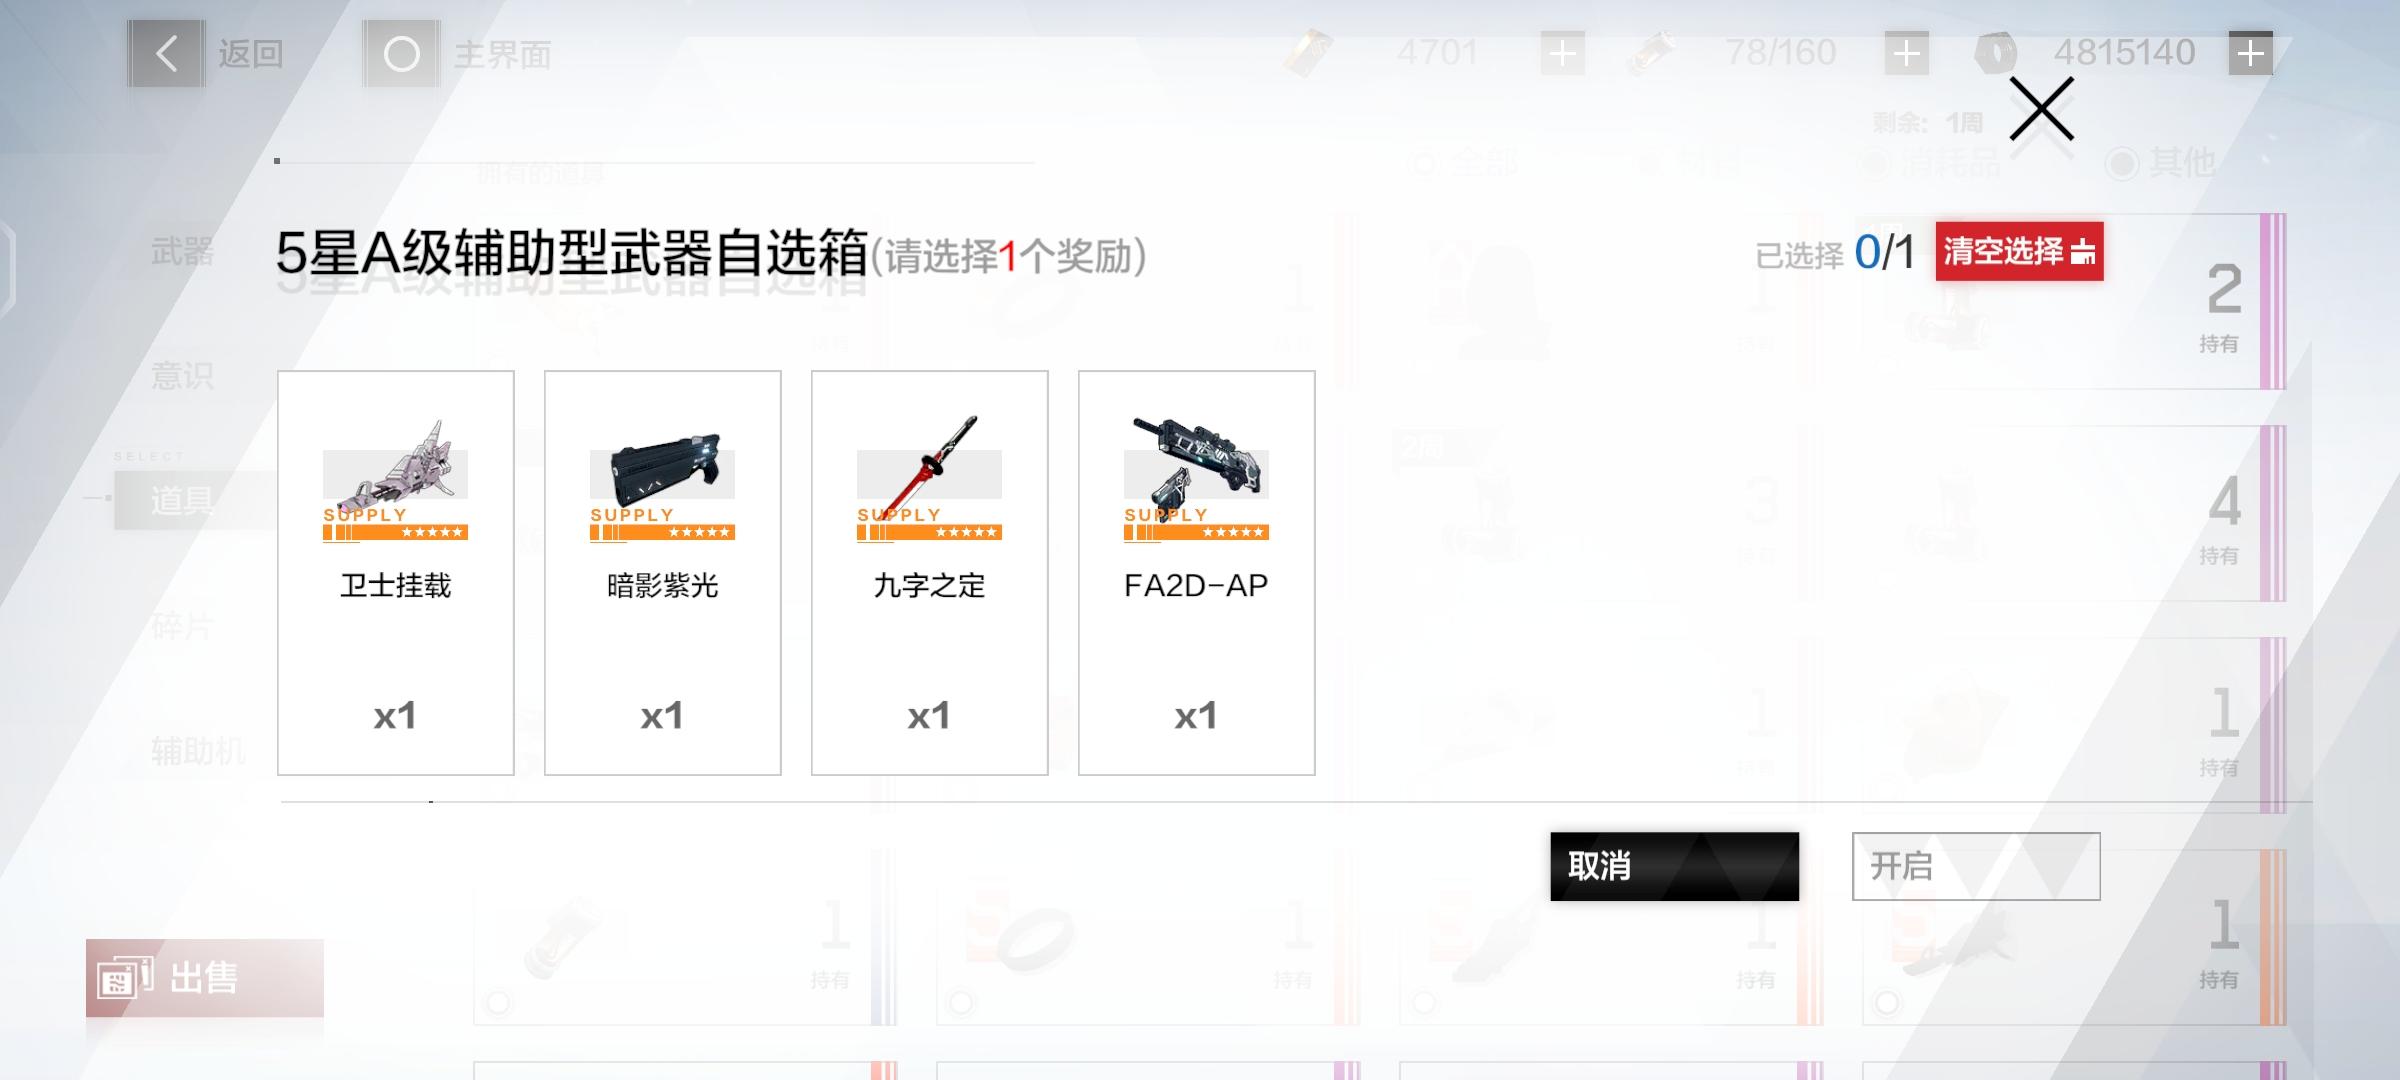Image resolution: width=2400 pixels, height=1080 pixels.
Task: Tap the main menu circle icon
Action: (401, 54)
